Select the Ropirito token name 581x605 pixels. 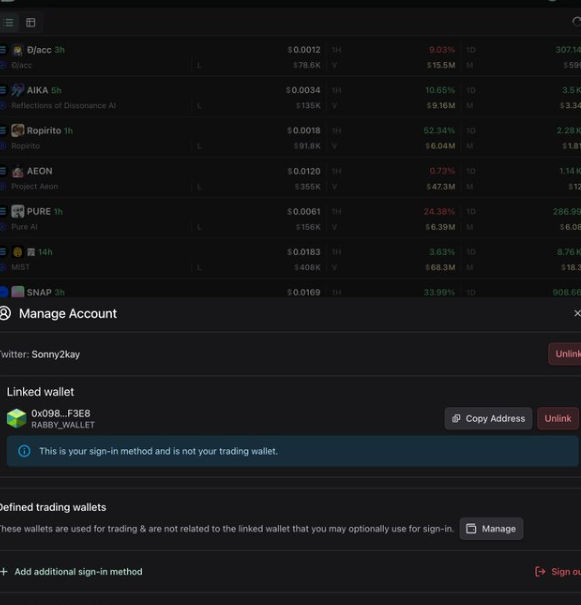(44, 131)
